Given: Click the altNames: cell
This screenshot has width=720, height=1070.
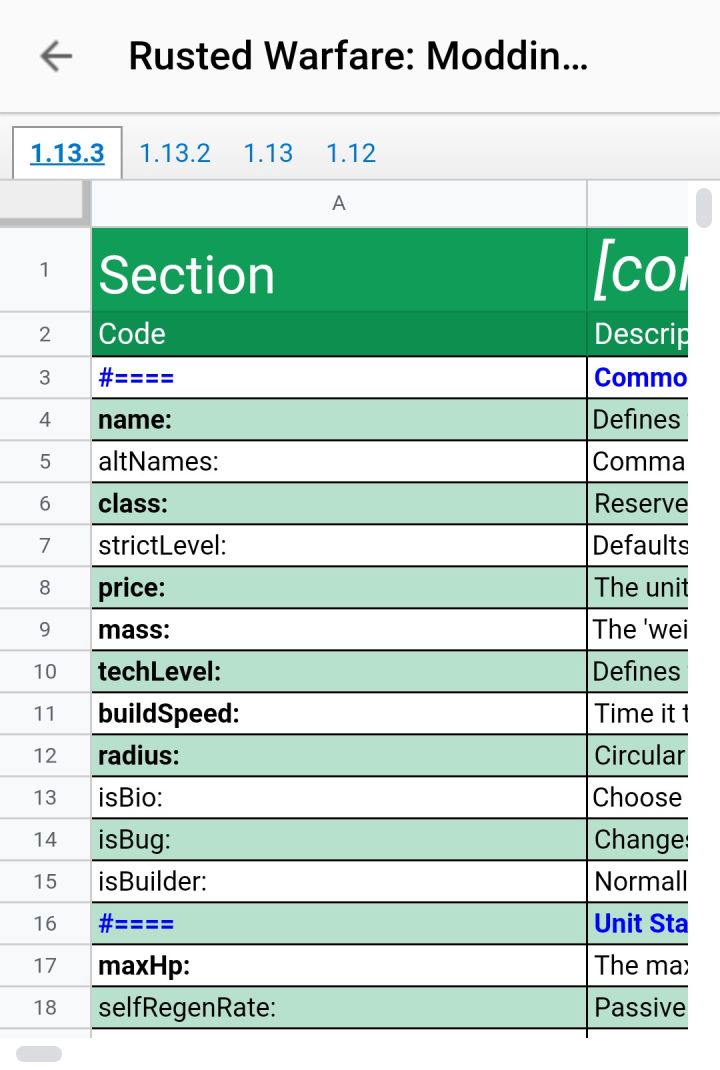Looking at the screenshot, I should [x=339, y=461].
